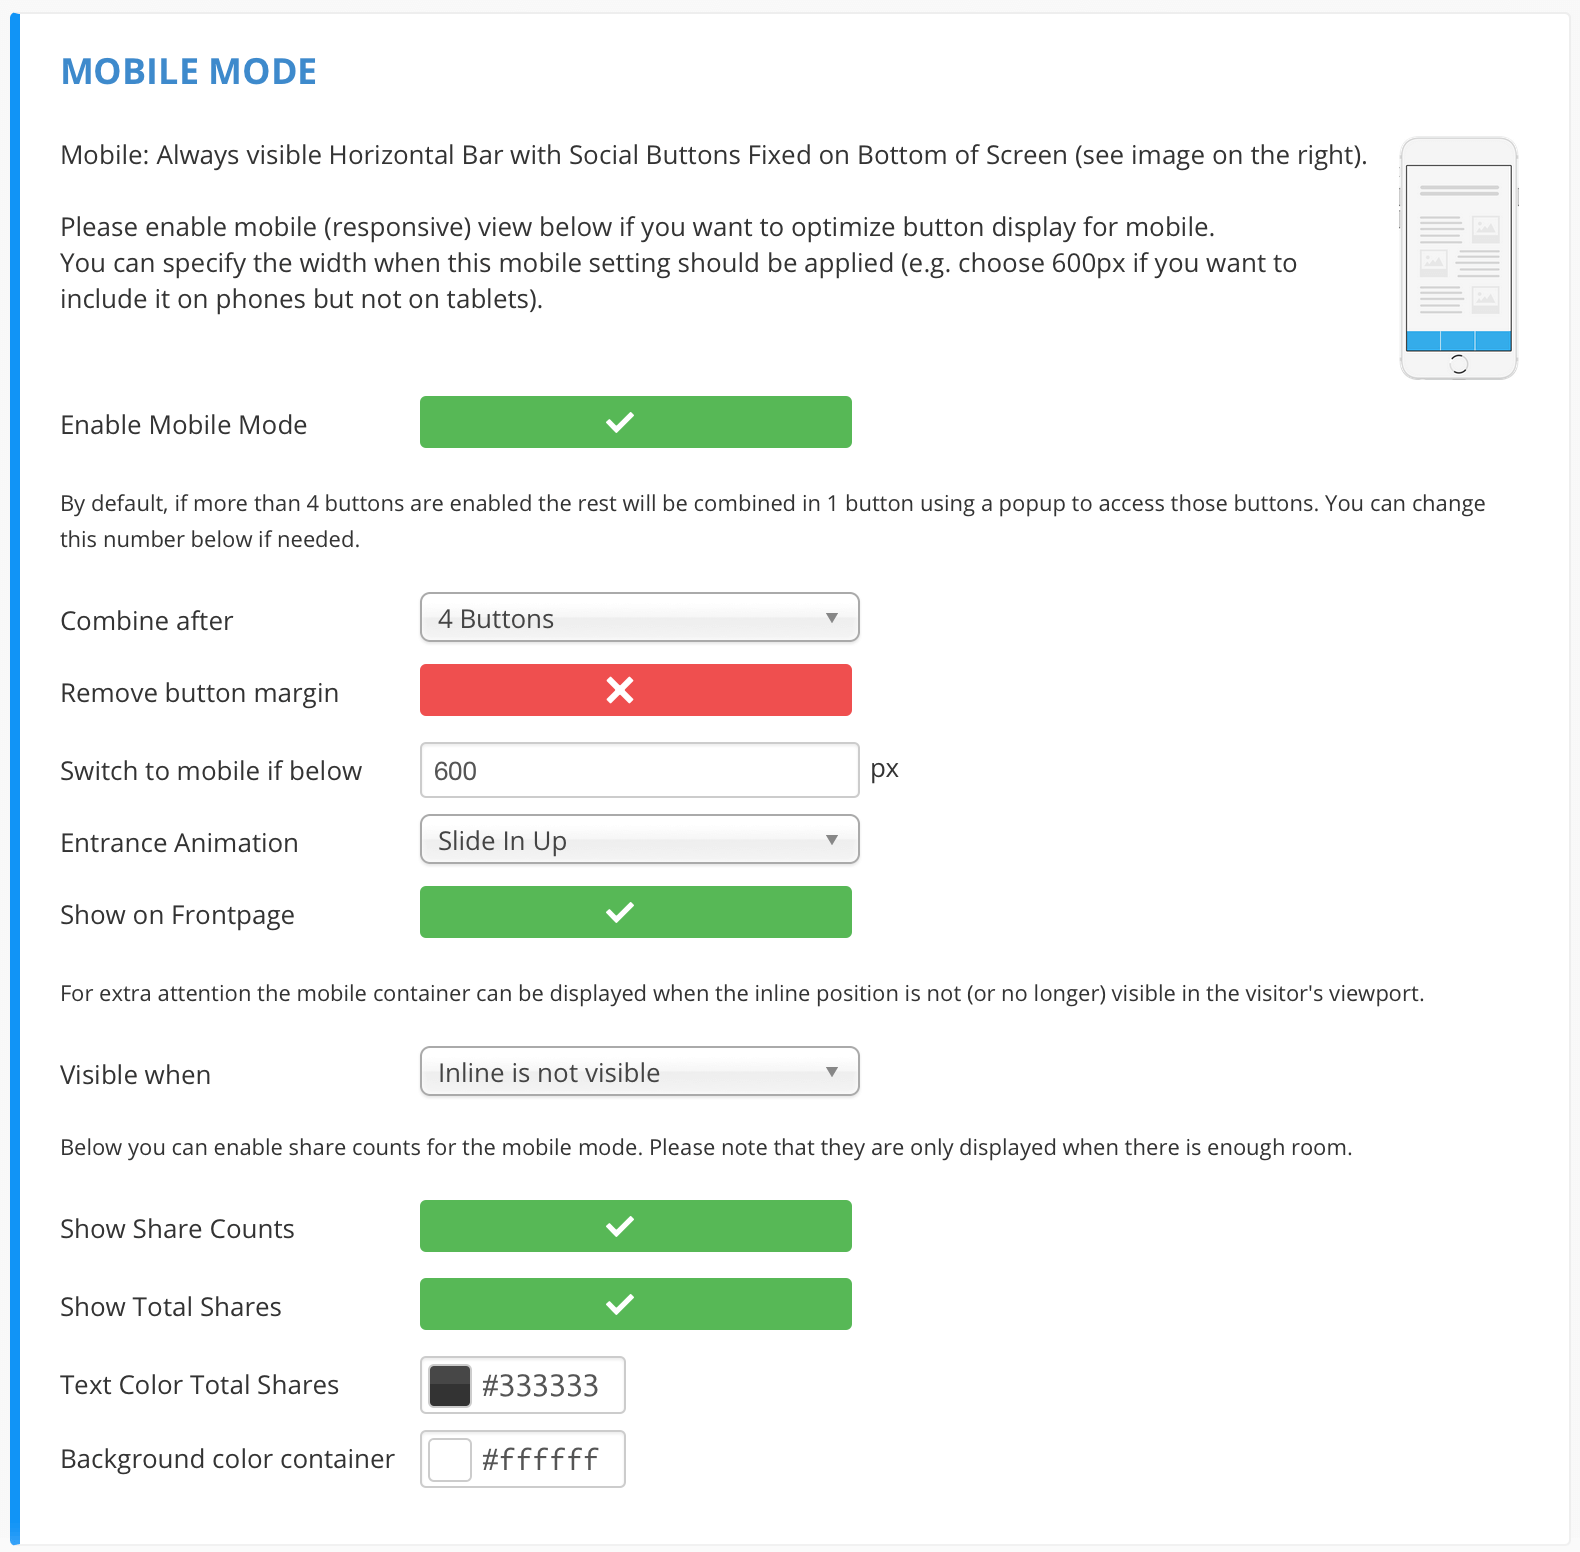Image resolution: width=1580 pixels, height=1552 pixels.
Task: Click the #ffffff color hex field
Action: pyautogui.click(x=546, y=1459)
